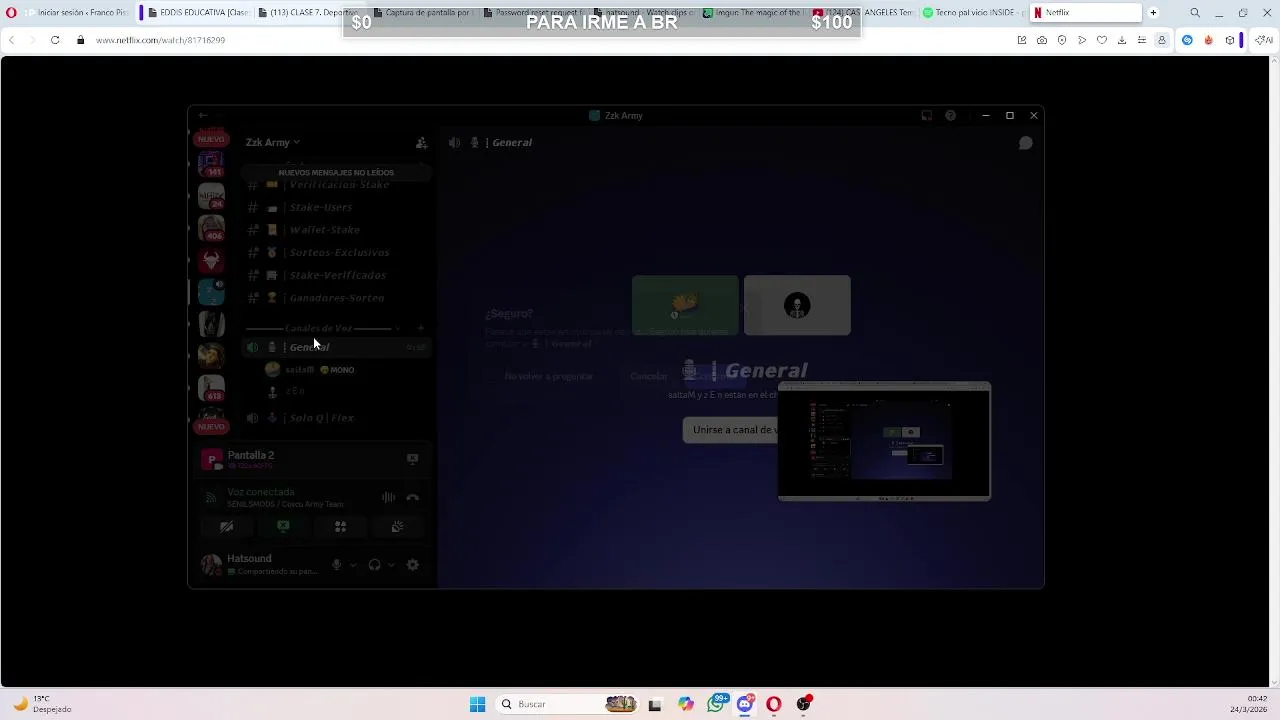Toggle screen share in the voice panel
Viewport: 1280px width, 720px height.
pyautogui.click(x=283, y=527)
